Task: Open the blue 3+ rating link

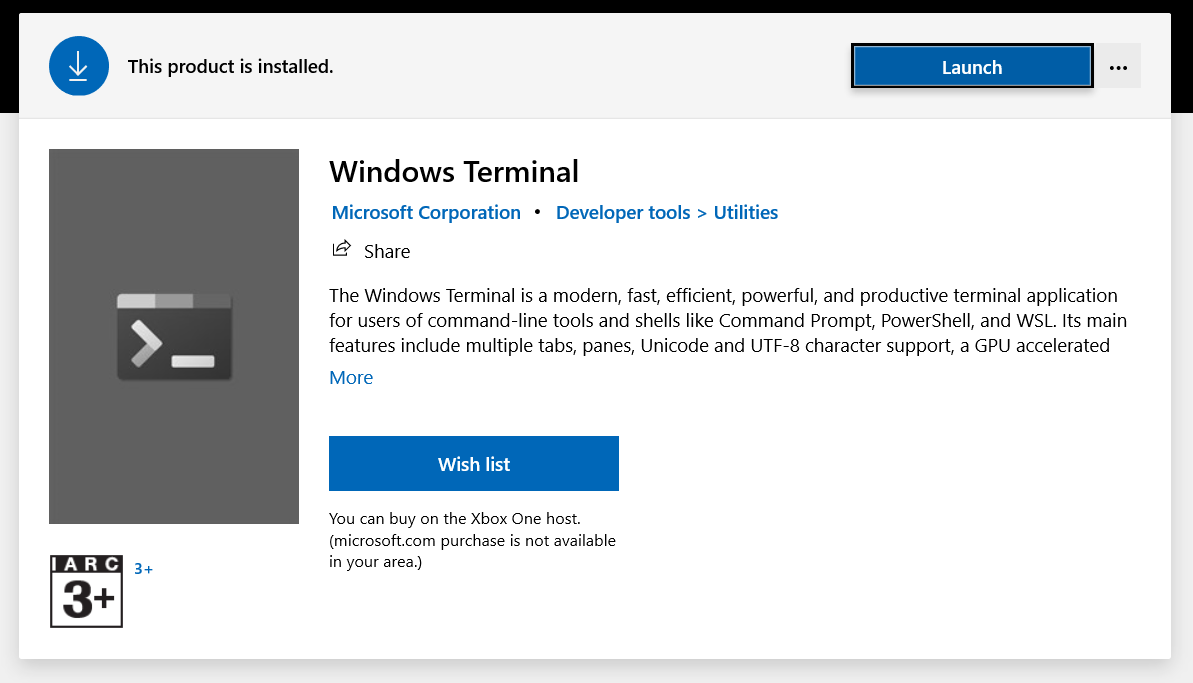Action: [143, 569]
